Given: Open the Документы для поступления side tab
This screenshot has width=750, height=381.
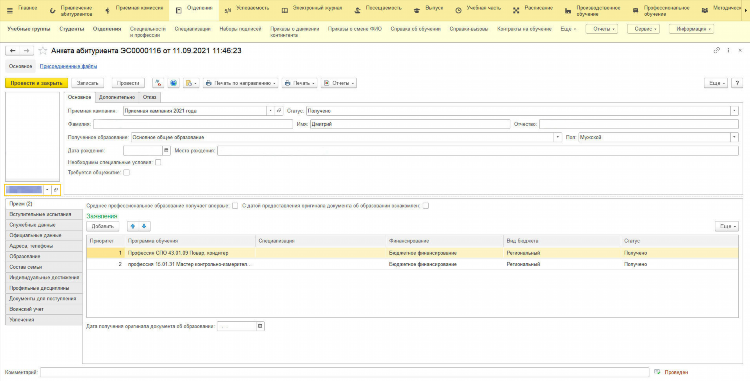Looking at the screenshot, I should 44,298.
